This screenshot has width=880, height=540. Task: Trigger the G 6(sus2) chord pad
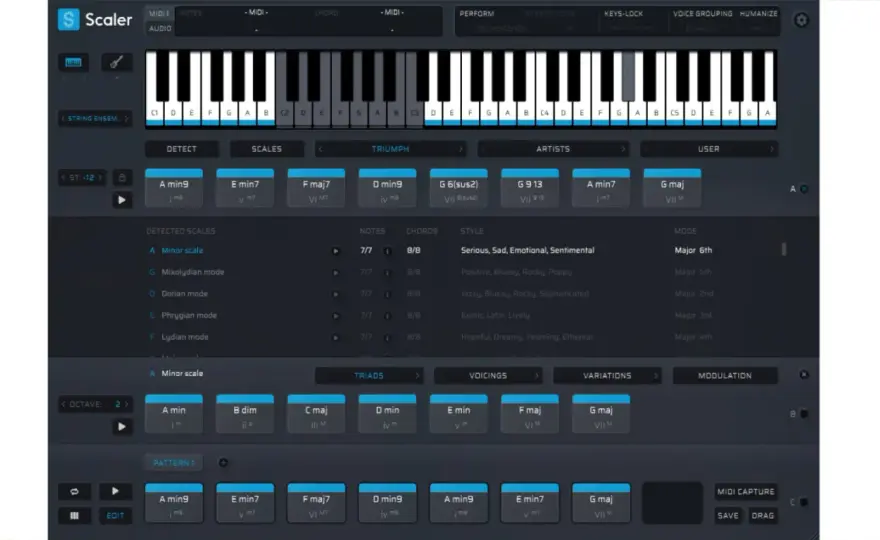459,189
